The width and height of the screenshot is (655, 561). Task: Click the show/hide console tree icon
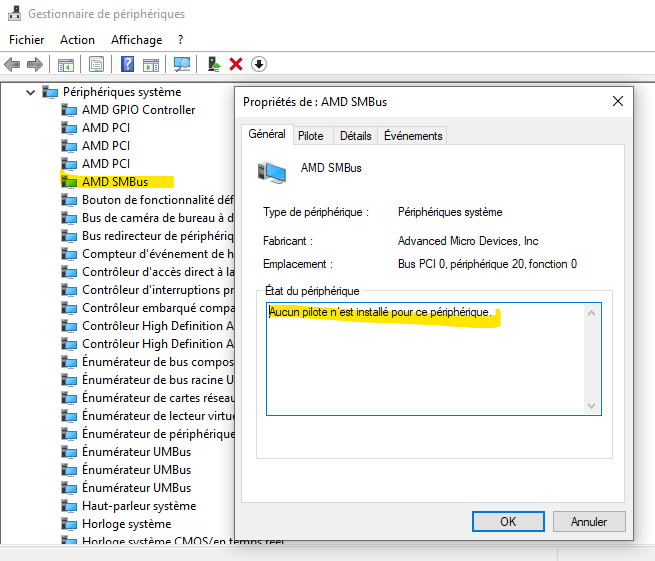click(x=66, y=65)
